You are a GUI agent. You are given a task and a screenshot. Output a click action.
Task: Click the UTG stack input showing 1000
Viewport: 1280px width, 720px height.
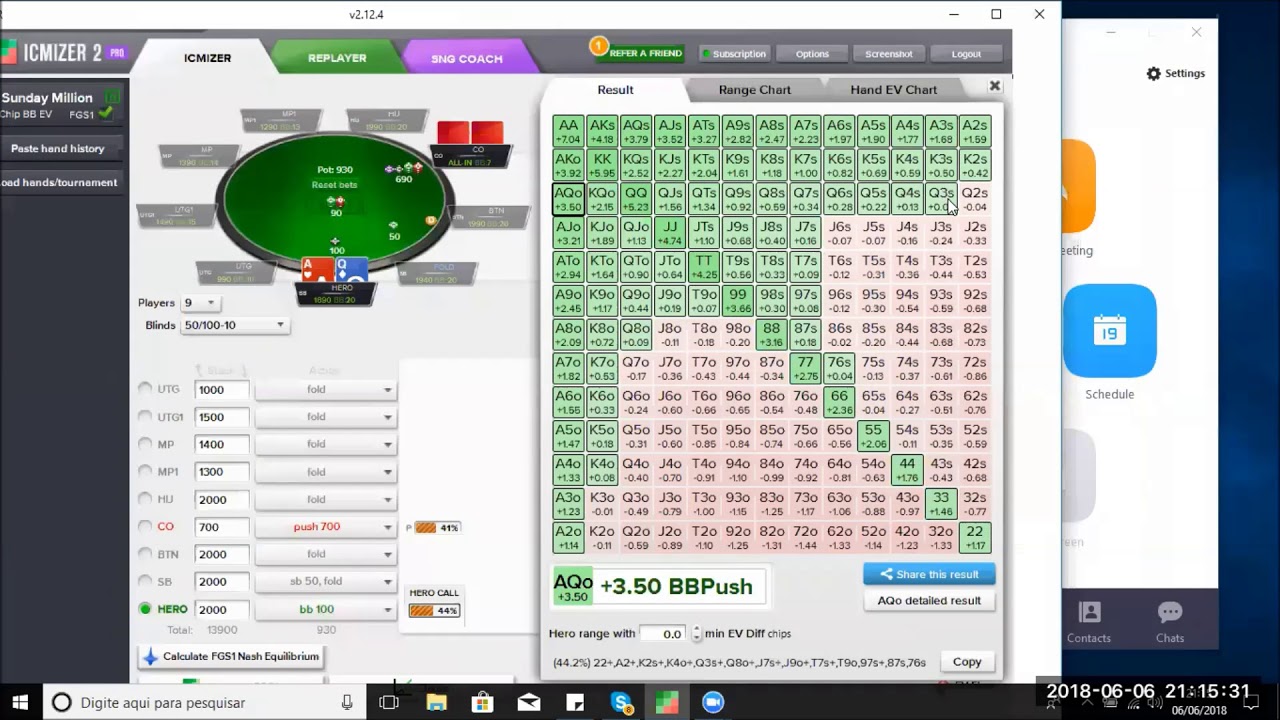222,389
